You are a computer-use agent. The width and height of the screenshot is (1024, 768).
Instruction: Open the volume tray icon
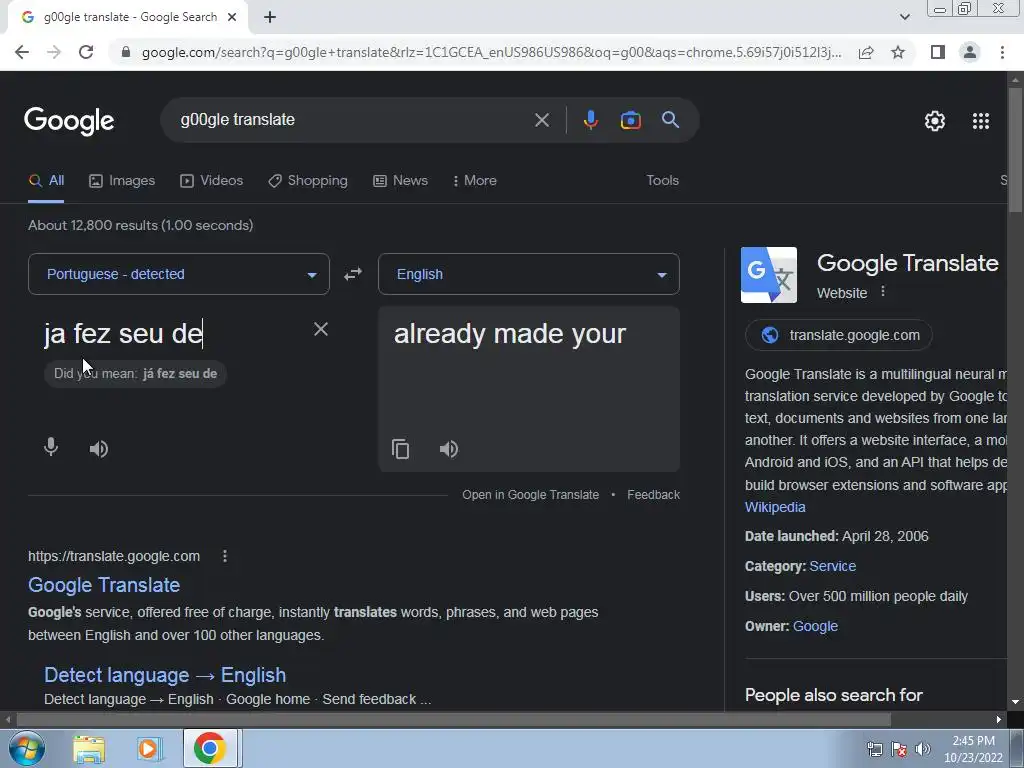coord(923,749)
